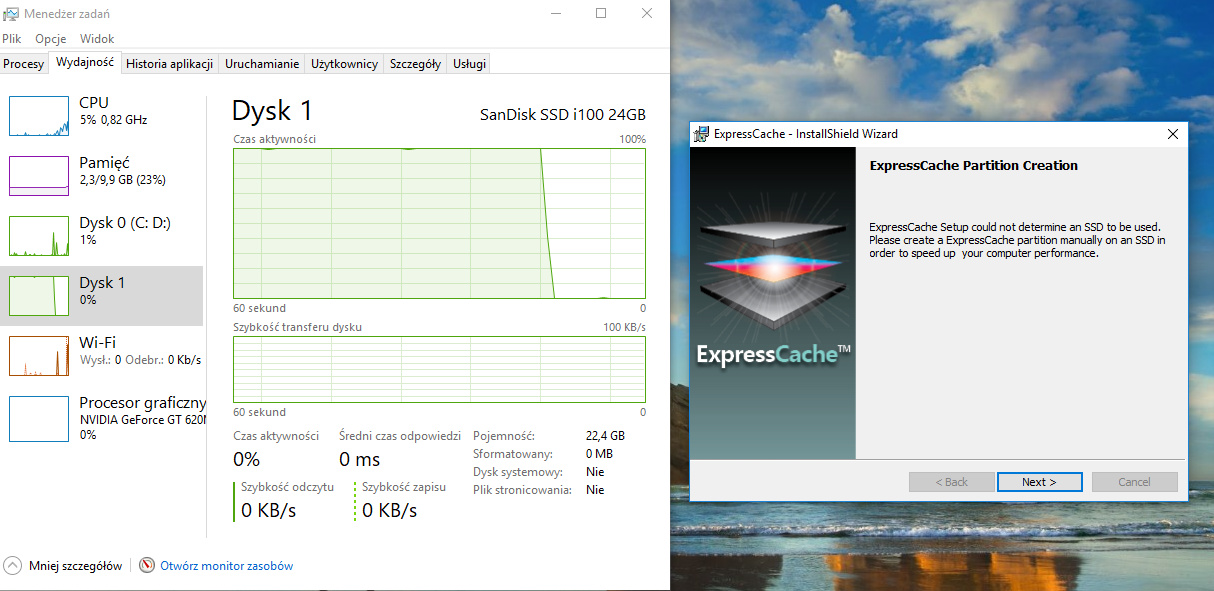The height and width of the screenshot is (591, 1214).
Task: Collapse details with Mniej szczegółów arrow
Action: coord(13,565)
